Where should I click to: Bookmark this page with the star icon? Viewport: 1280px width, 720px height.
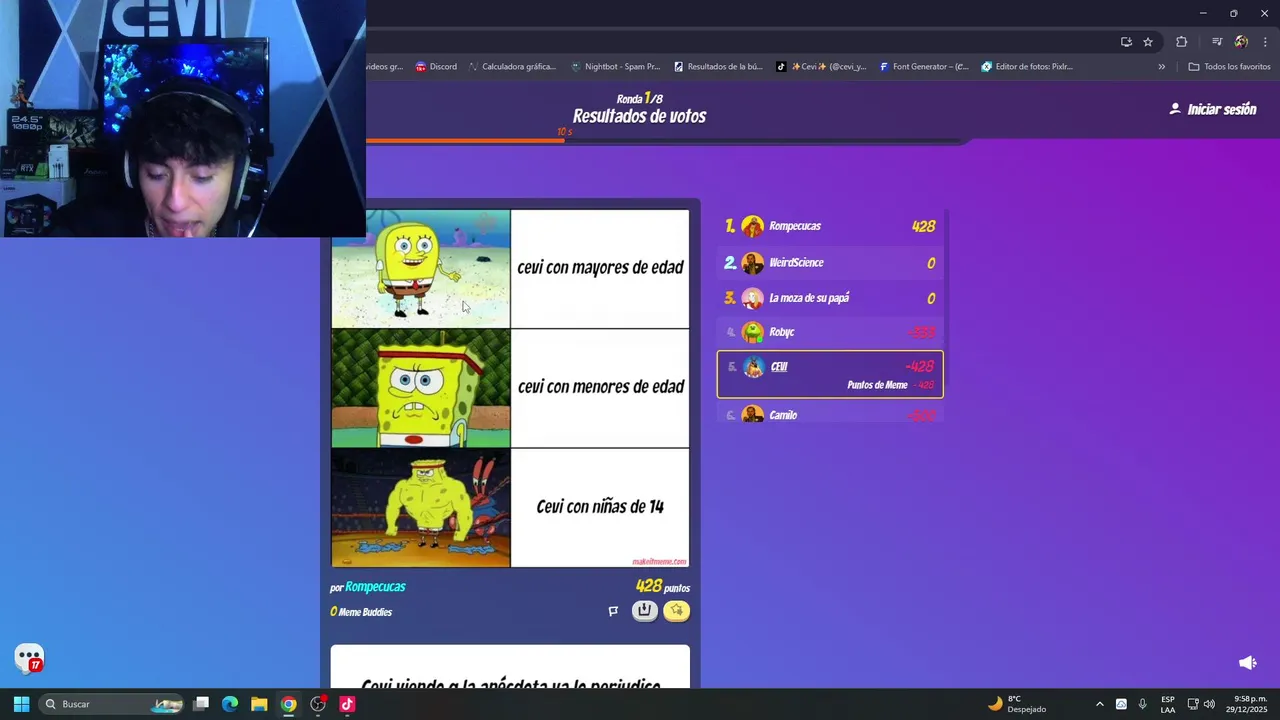1148,42
